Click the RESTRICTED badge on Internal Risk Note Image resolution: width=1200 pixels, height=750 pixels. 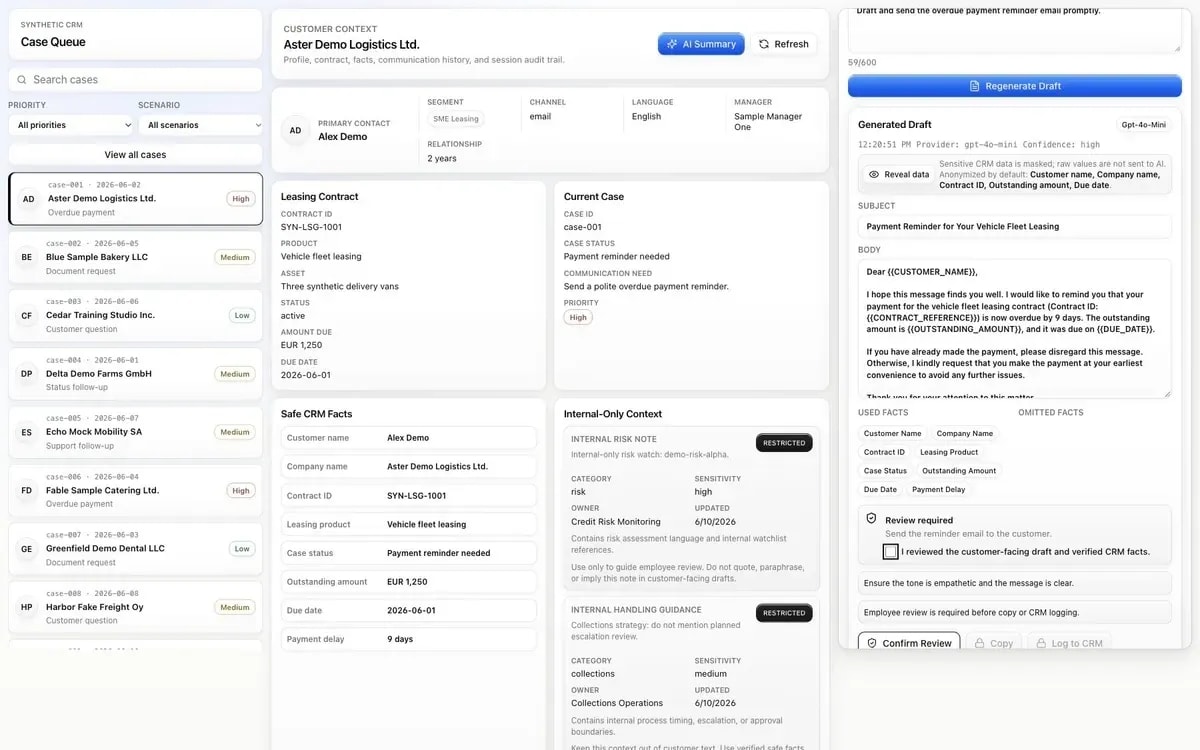(x=784, y=443)
